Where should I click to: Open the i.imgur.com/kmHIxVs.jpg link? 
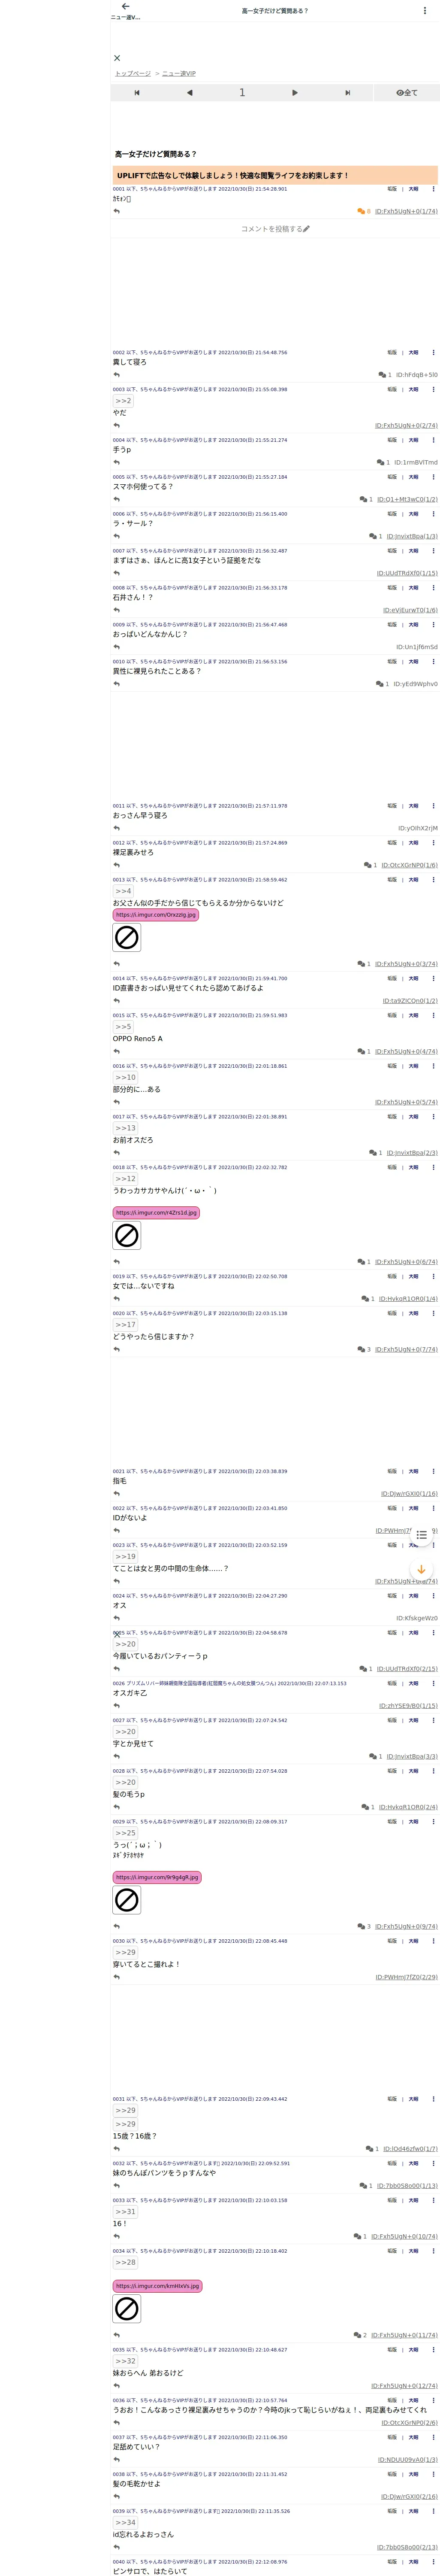pos(157,2286)
